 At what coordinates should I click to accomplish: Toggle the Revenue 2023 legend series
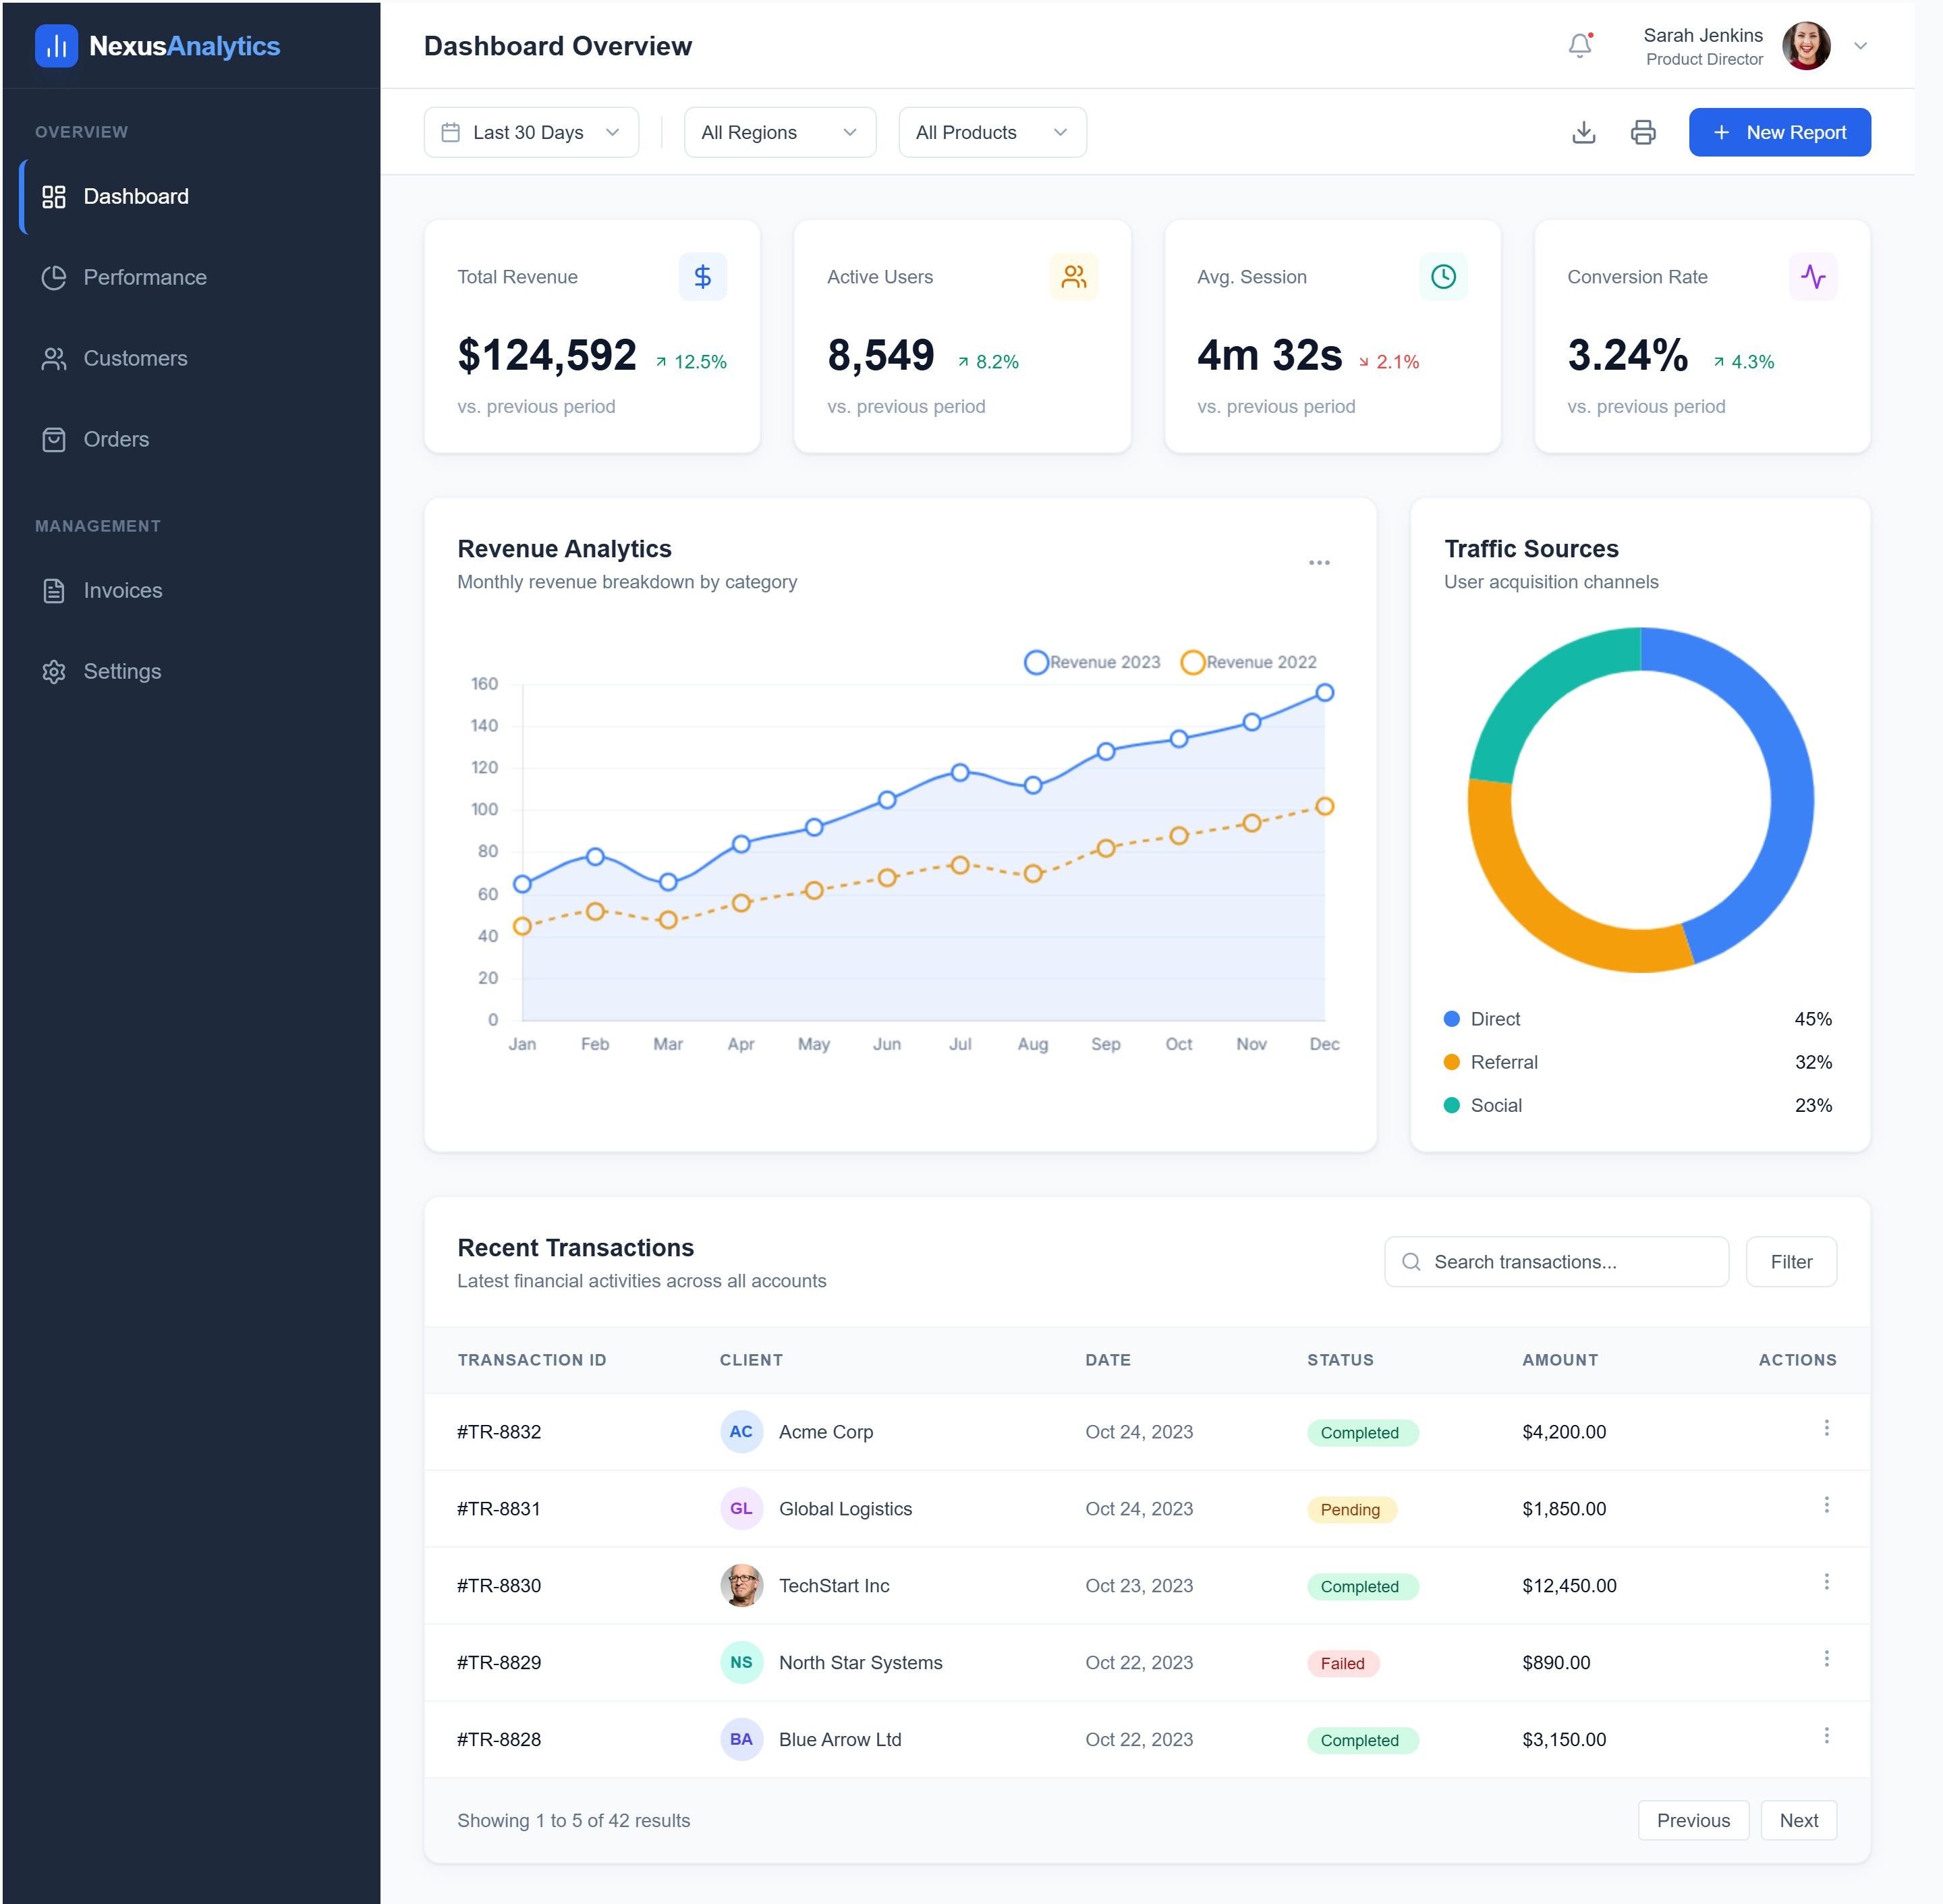coord(1092,662)
